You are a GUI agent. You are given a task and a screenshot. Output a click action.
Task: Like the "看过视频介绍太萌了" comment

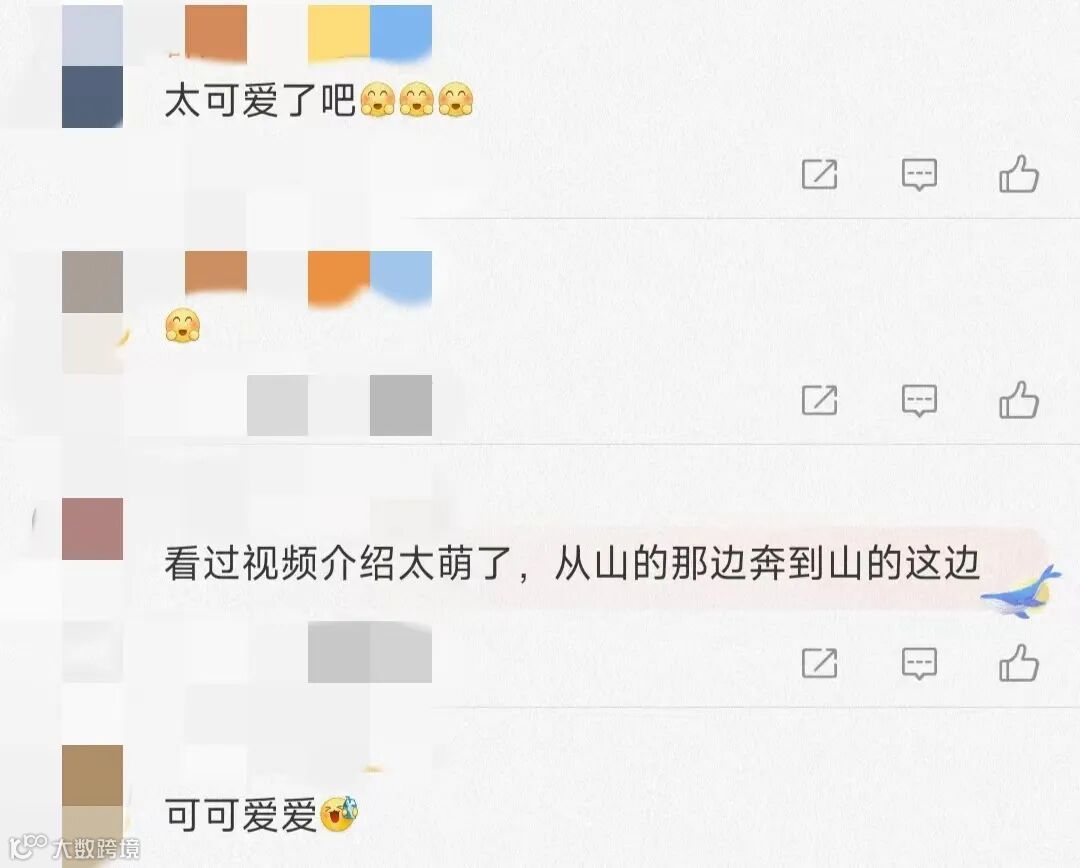click(x=1019, y=663)
